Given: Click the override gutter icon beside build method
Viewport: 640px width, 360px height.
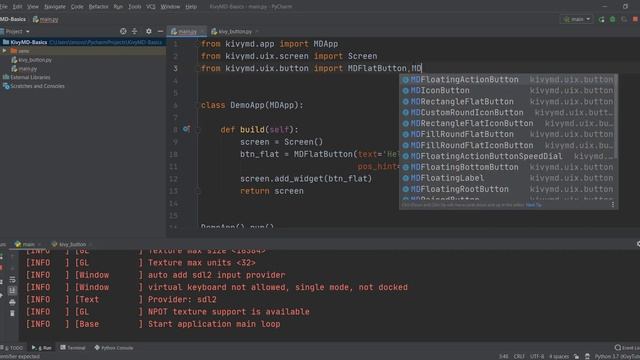Looking at the screenshot, I should (x=186, y=129).
